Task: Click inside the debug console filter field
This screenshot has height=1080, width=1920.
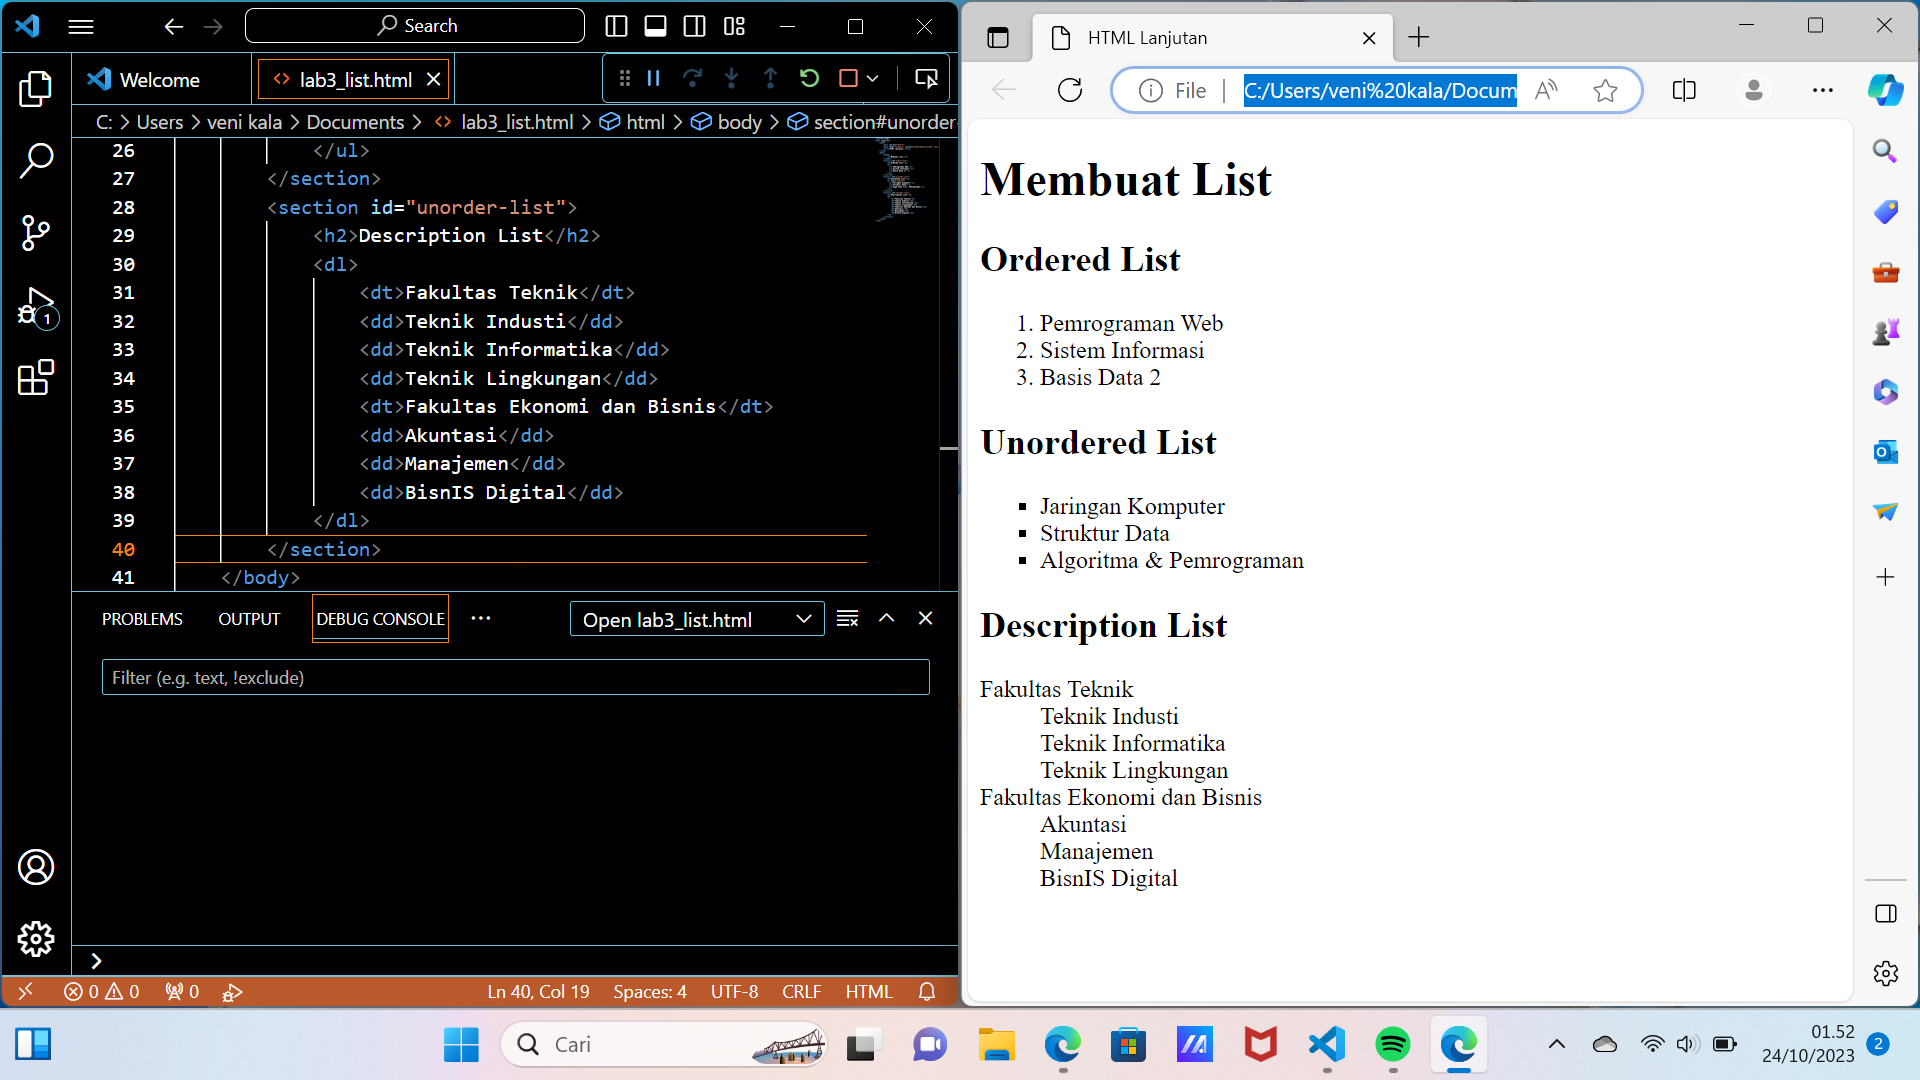Action: point(514,677)
